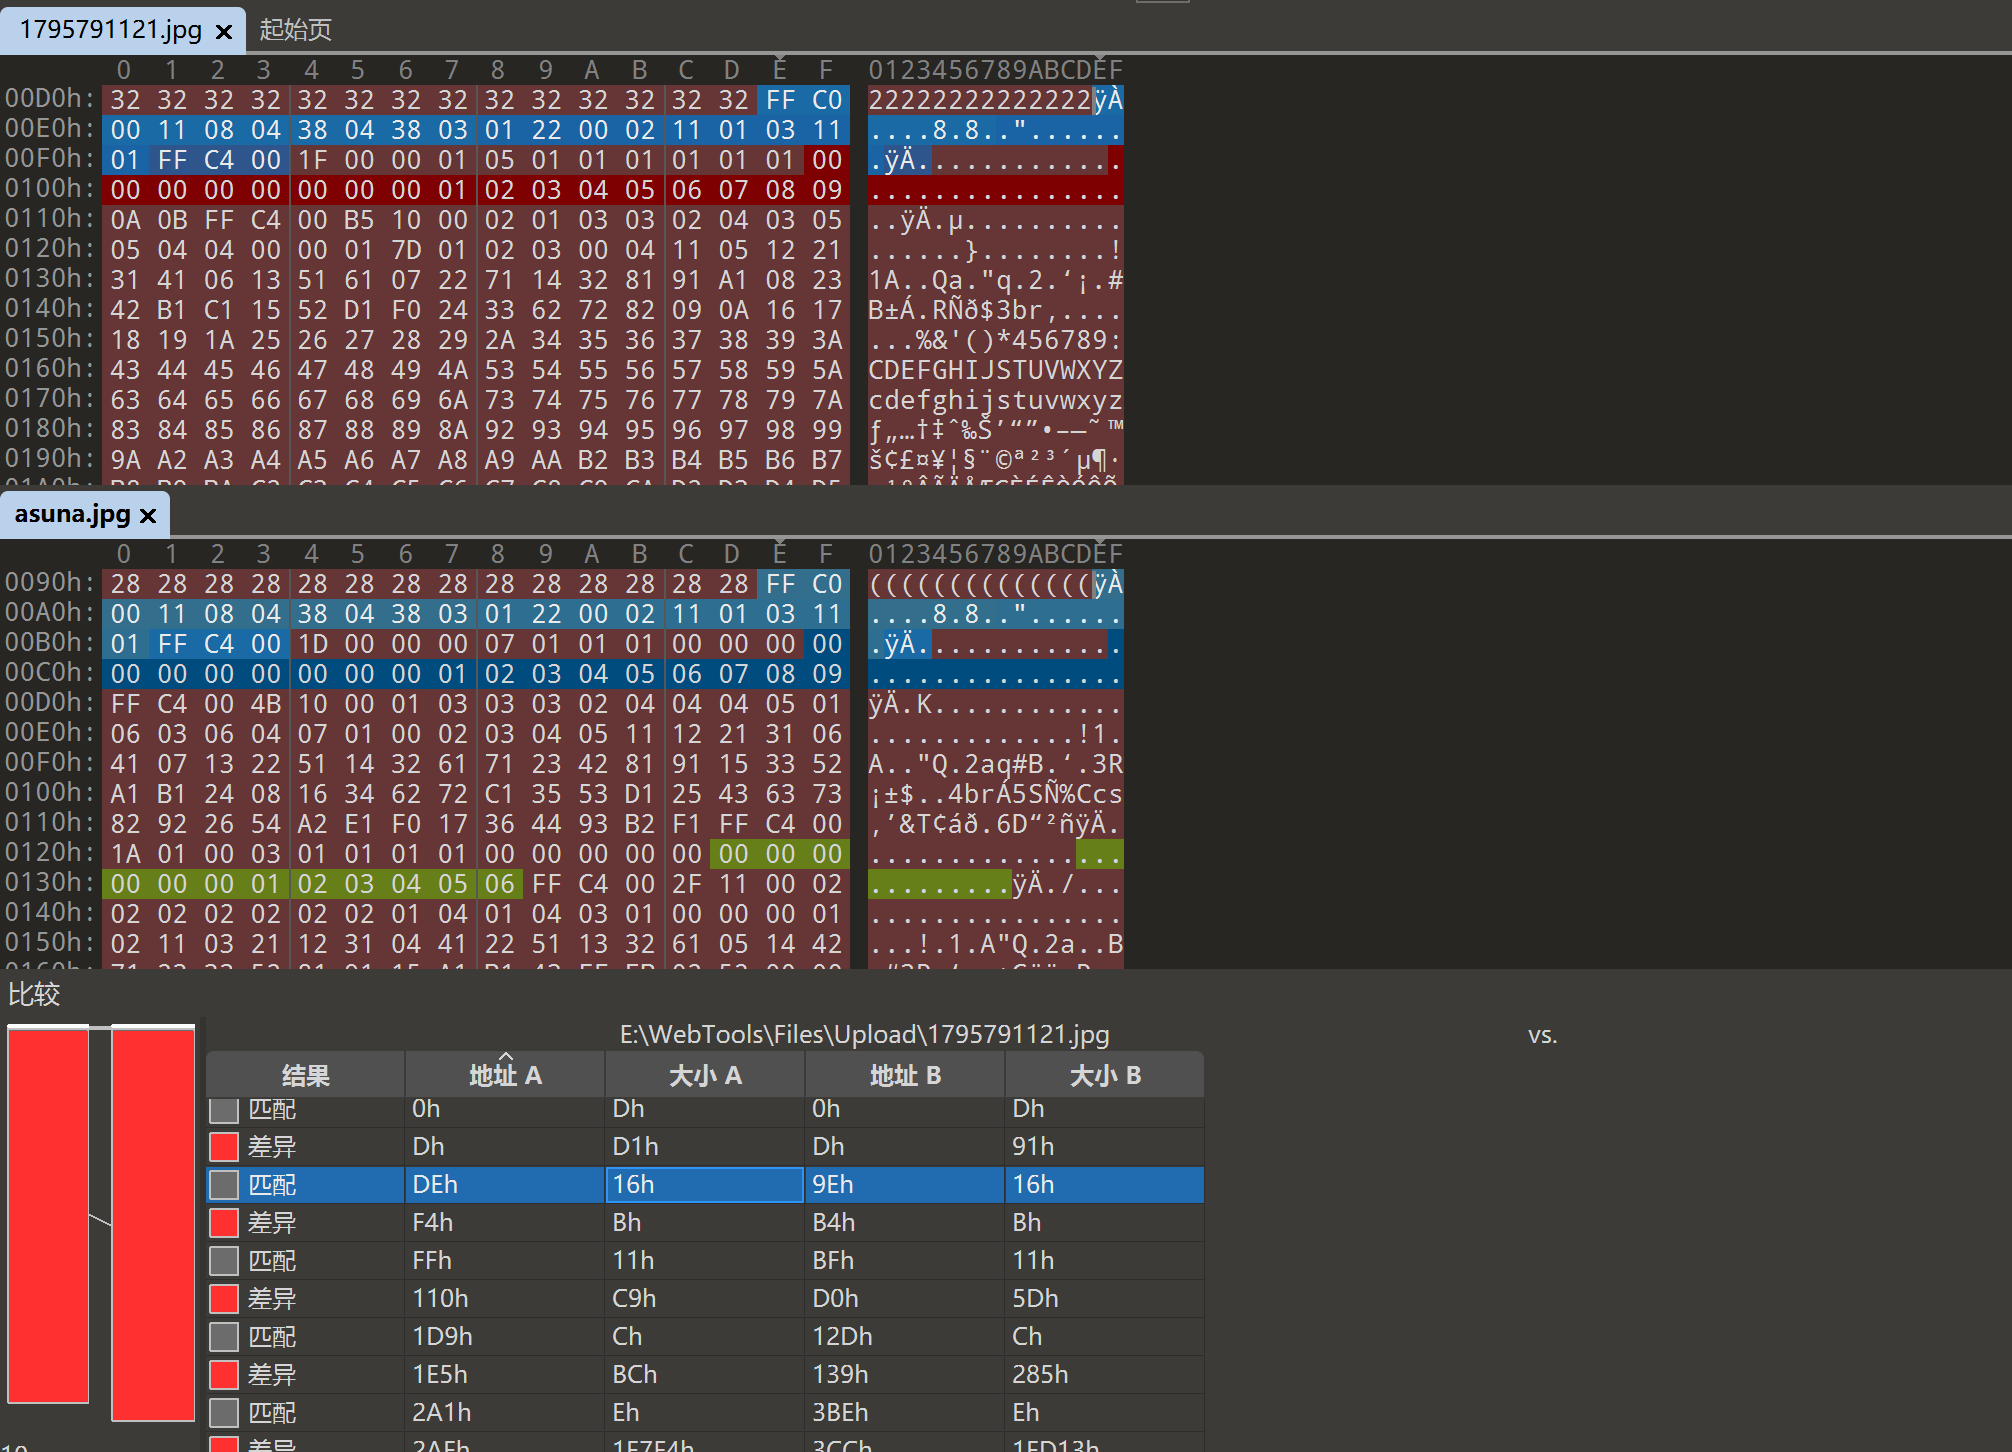Screen dimensions: 2012x1452
Task: Select the 匹配 row at address FFh
Action: point(705,1261)
